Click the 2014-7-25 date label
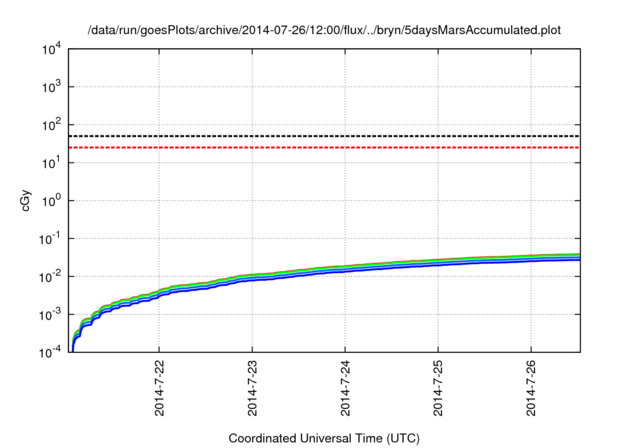Screen dimensions: 640x448 click(438, 388)
